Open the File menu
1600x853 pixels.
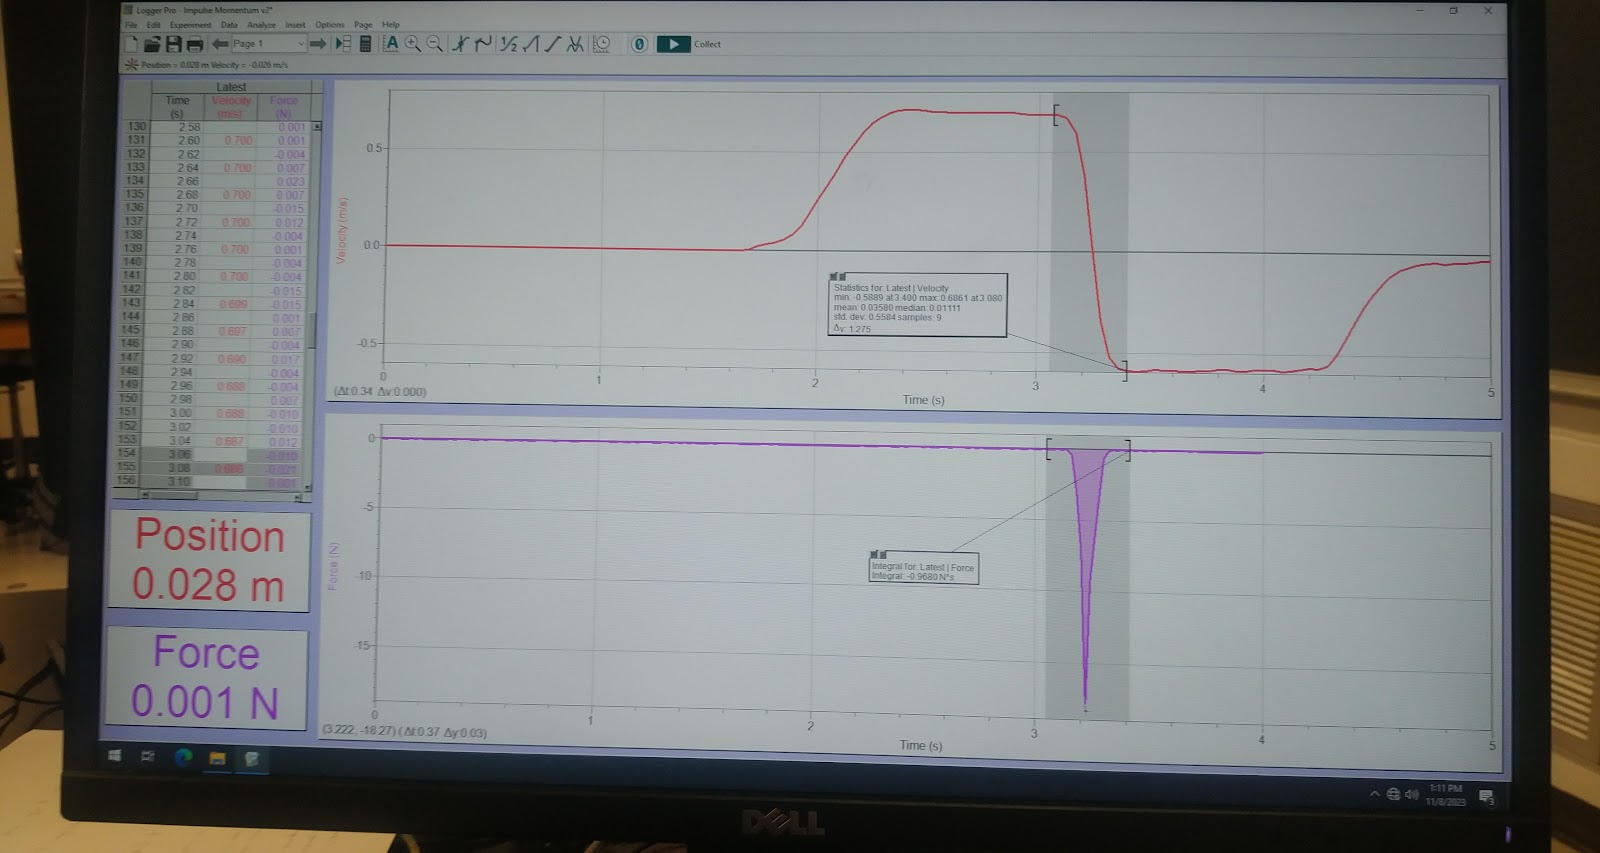[x=131, y=25]
